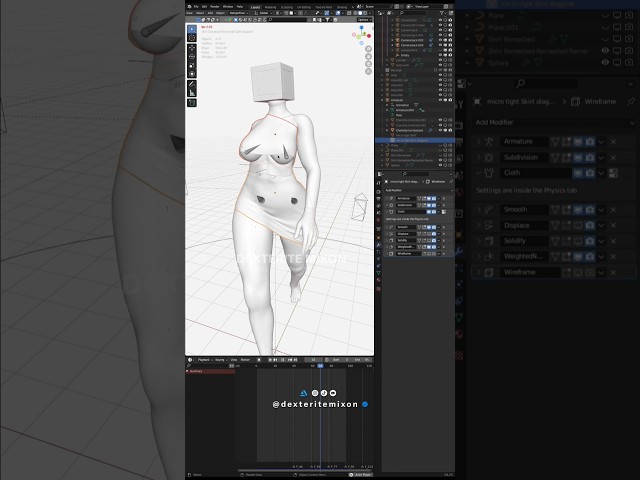Open the outliner filter dropdown

tap(443, 13)
